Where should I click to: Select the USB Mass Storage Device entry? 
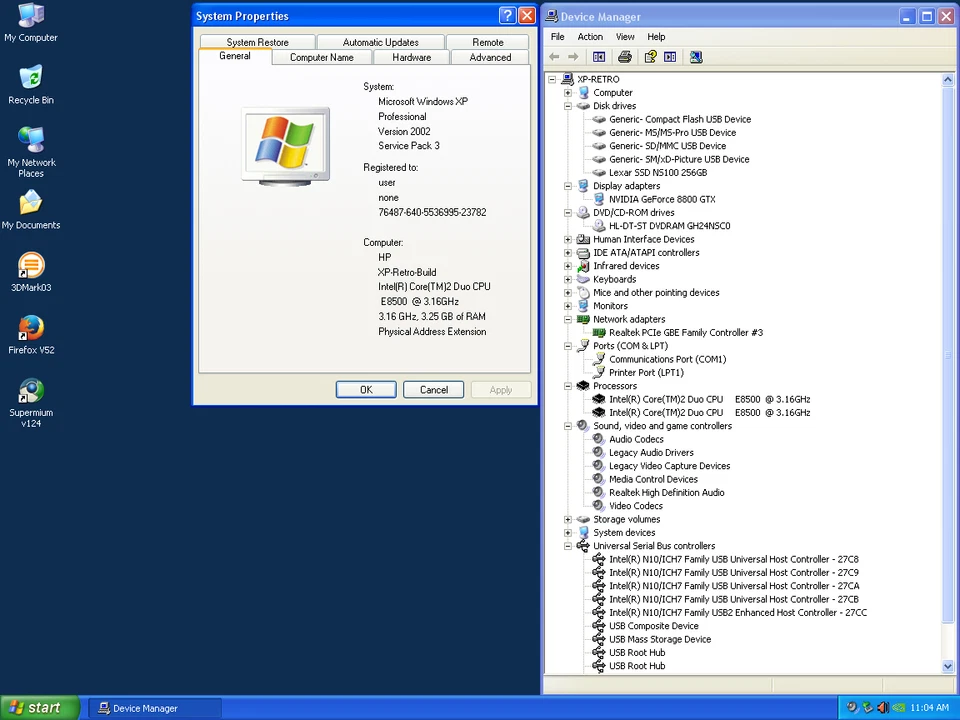(660, 639)
